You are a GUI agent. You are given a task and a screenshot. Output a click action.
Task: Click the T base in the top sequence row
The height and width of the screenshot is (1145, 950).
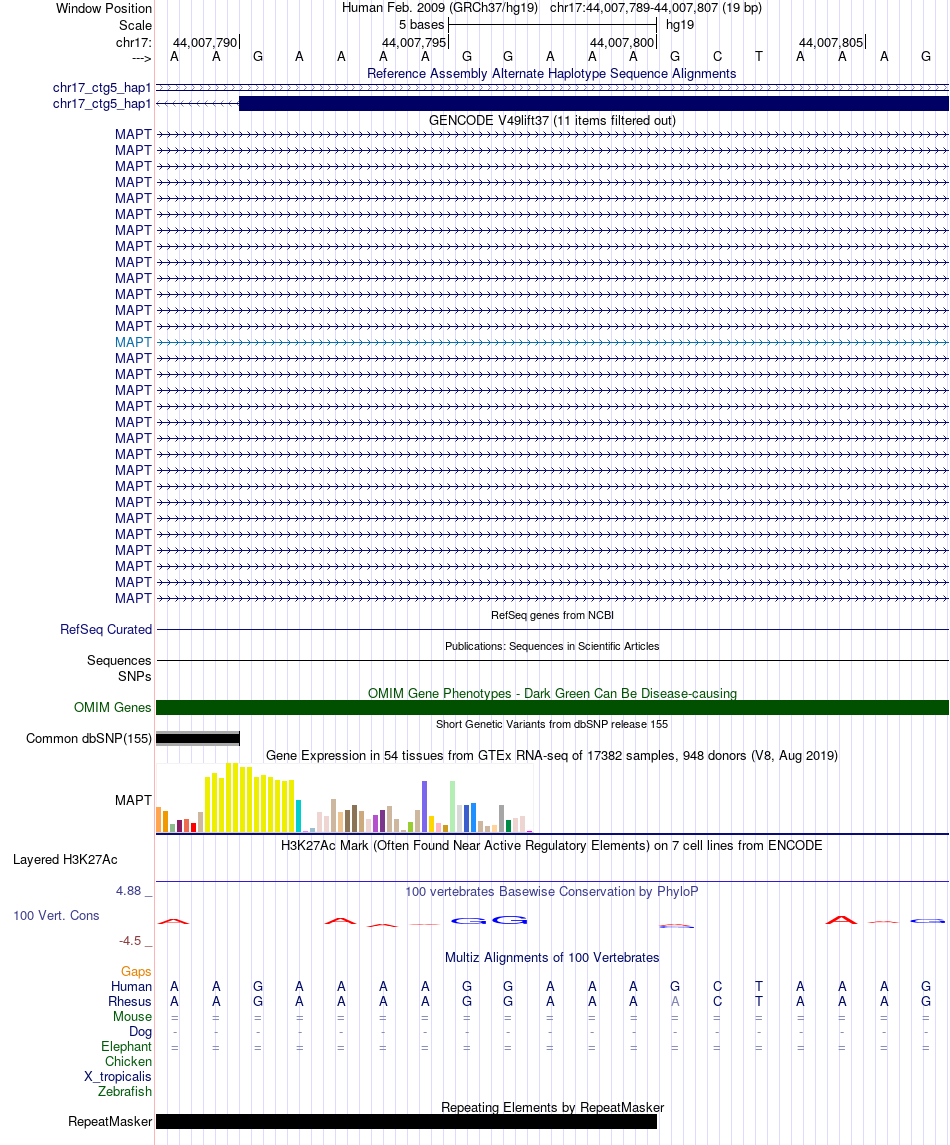pyautogui.click(x=759, y=56)
